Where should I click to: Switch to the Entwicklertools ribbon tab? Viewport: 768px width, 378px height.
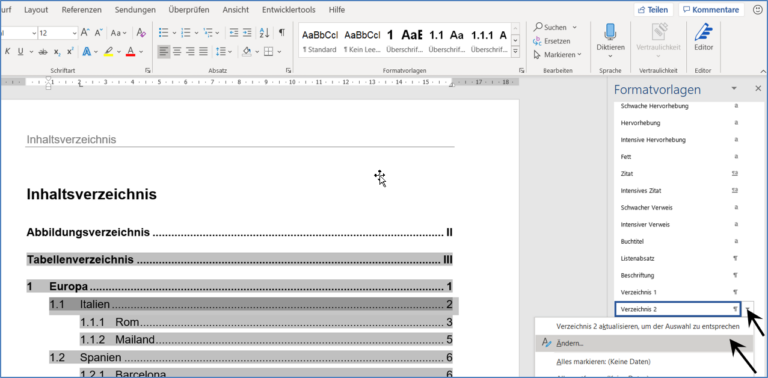(x=288, y=10)
